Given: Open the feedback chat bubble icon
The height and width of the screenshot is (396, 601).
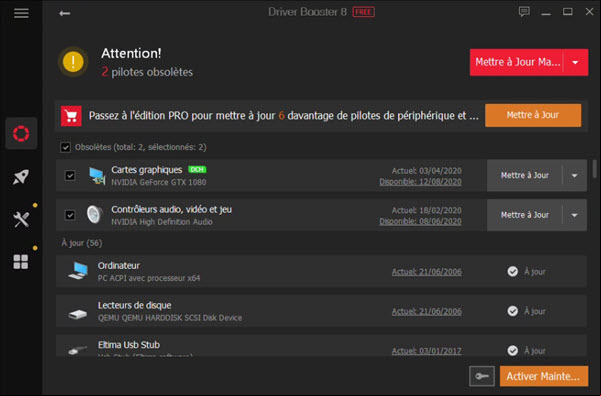Looking at the screenshot, I should point(524,12).
